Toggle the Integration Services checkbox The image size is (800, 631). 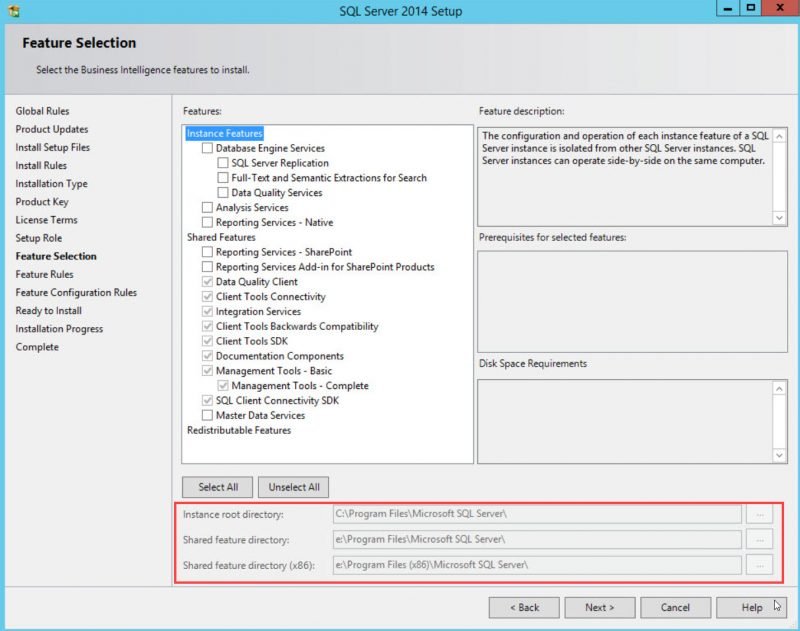click(207, 311)
